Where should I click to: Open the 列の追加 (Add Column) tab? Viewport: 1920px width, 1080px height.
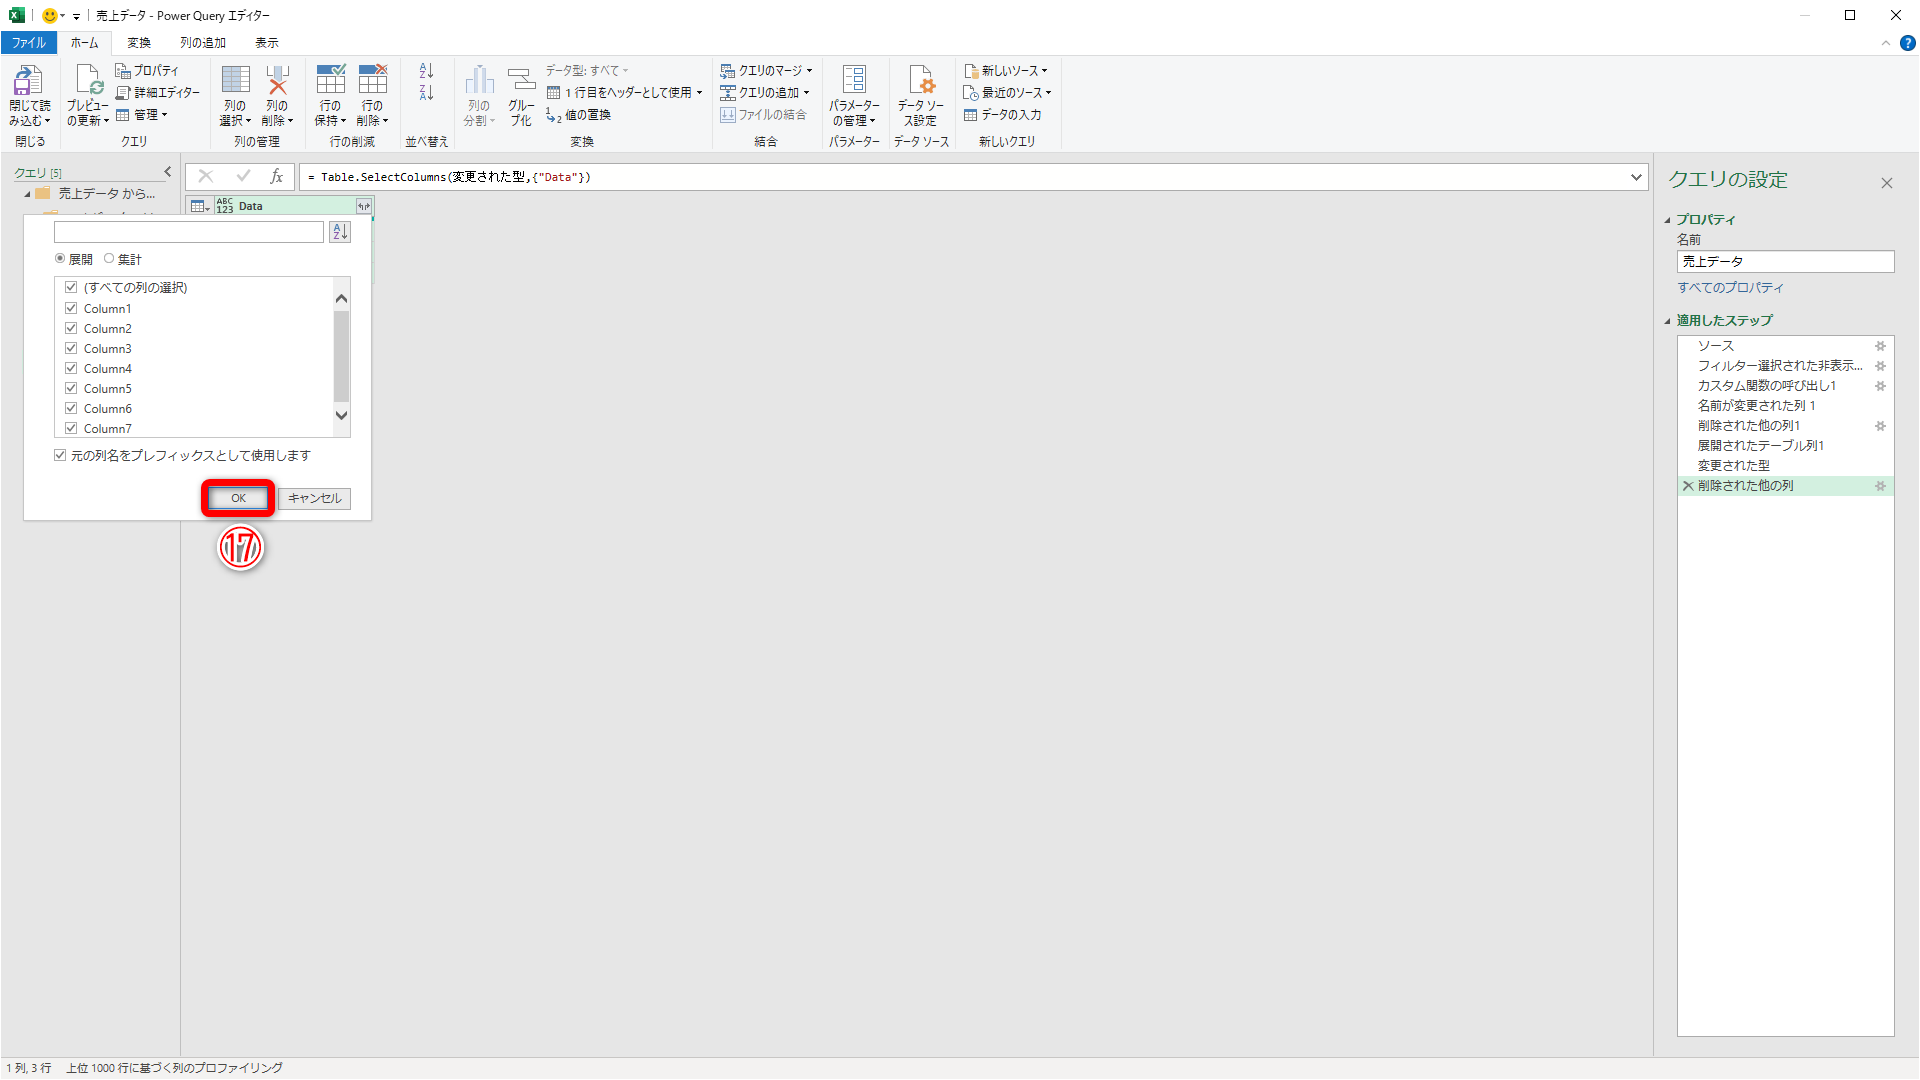203,43
